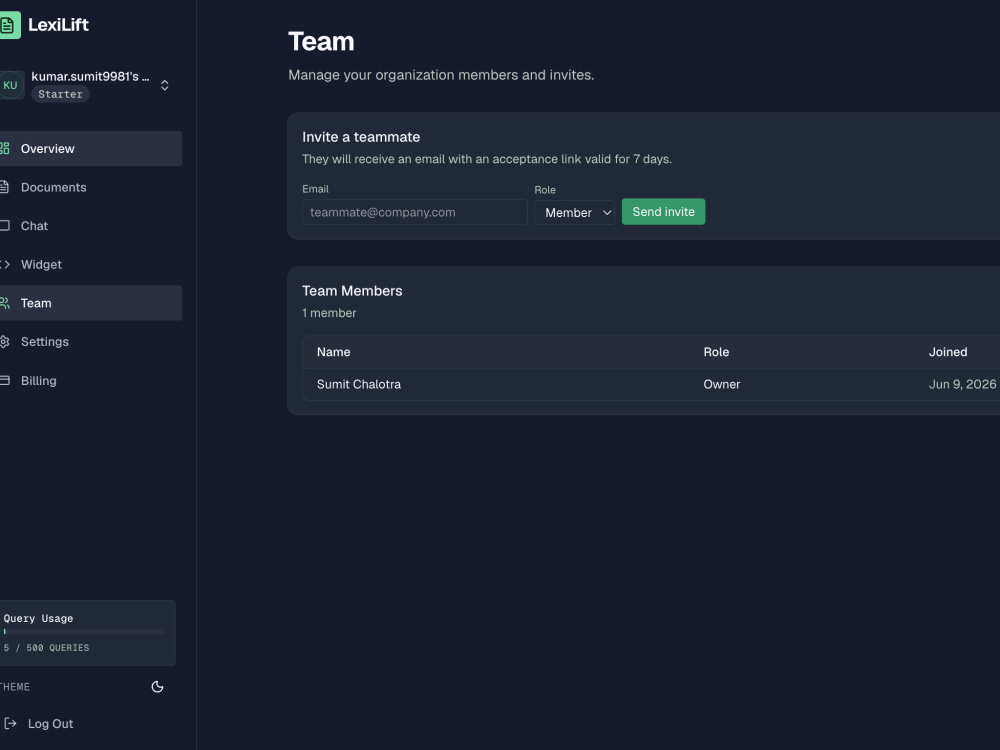Select Team in sidebar

click(91, 303)
